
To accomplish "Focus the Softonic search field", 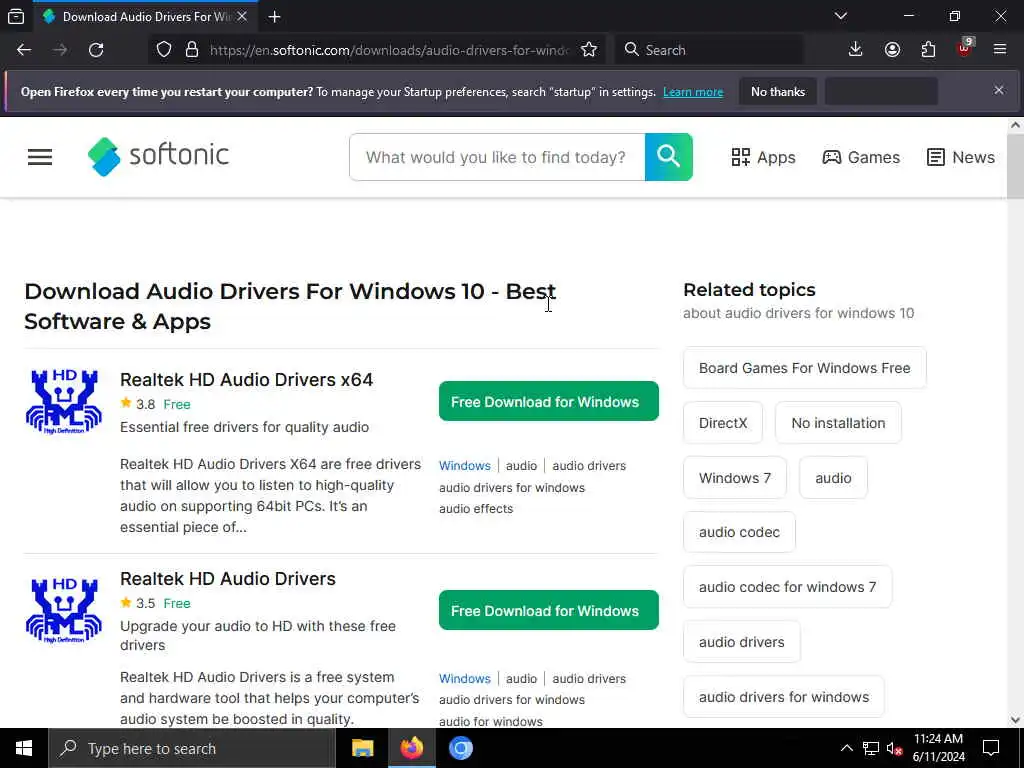I will pos(497,157).
